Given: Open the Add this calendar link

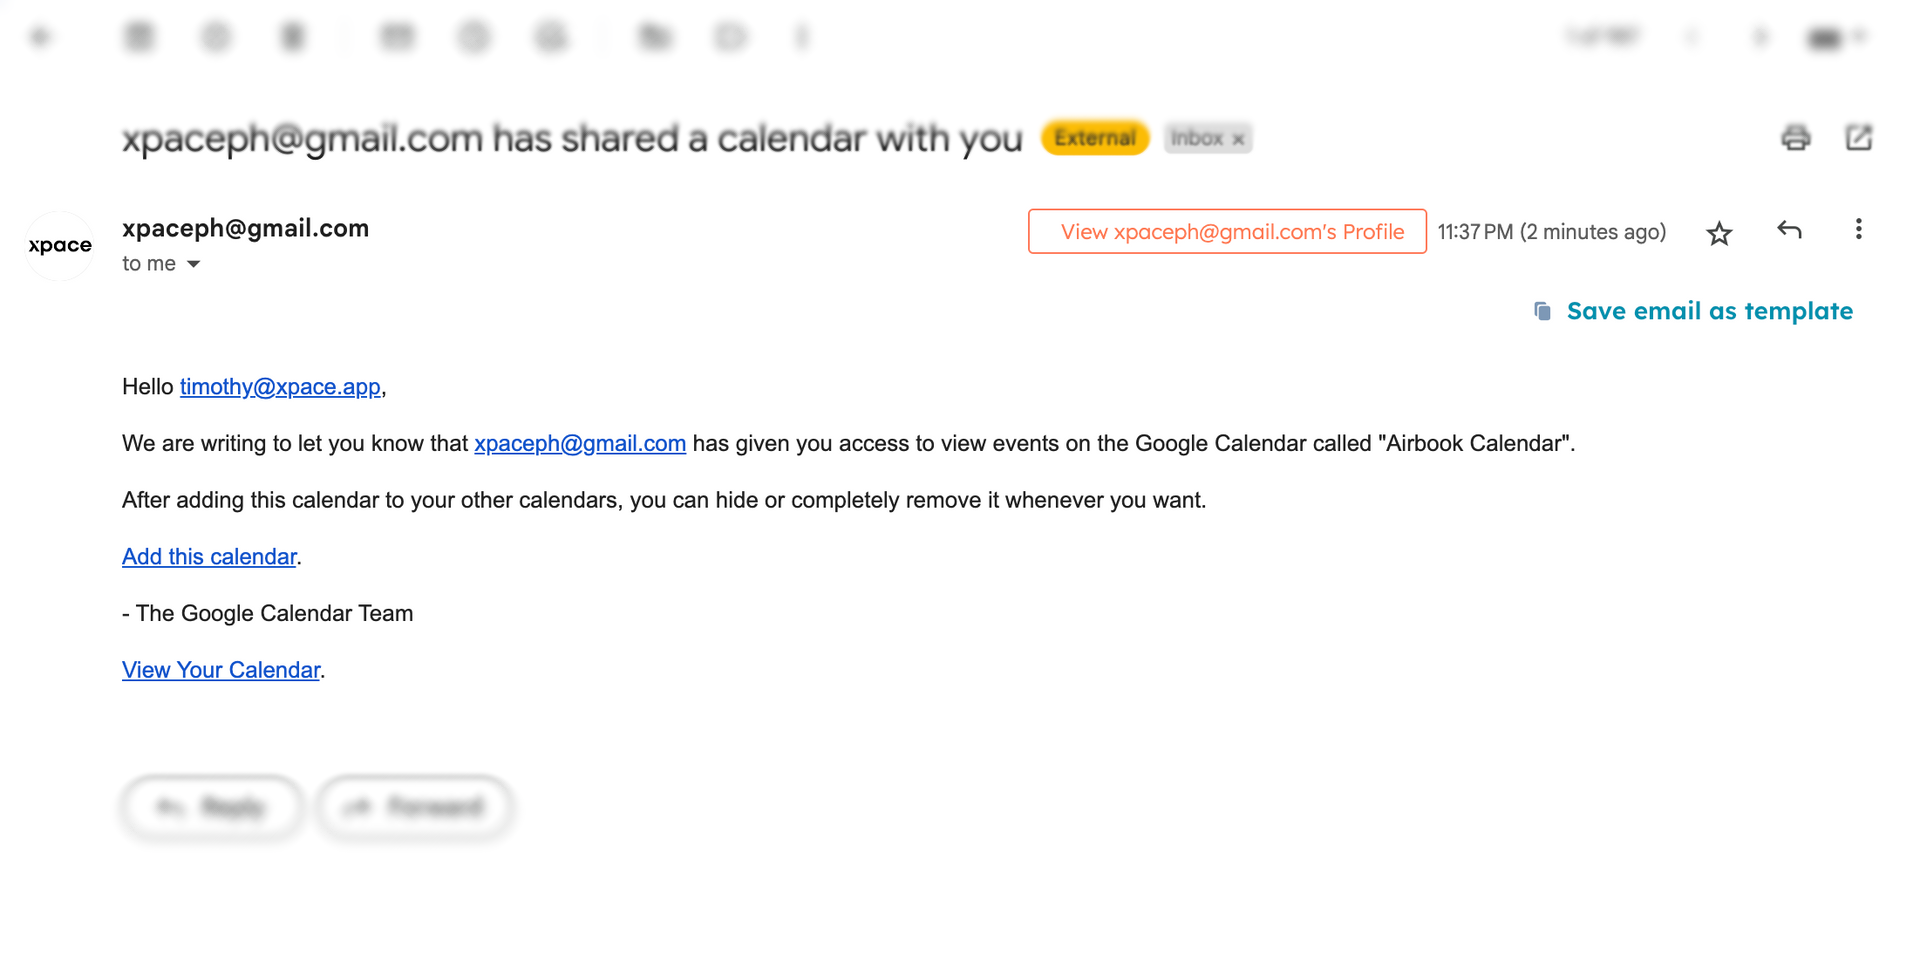Looking at the screenshot, I should pyautogui.click(x=209, y=557).
